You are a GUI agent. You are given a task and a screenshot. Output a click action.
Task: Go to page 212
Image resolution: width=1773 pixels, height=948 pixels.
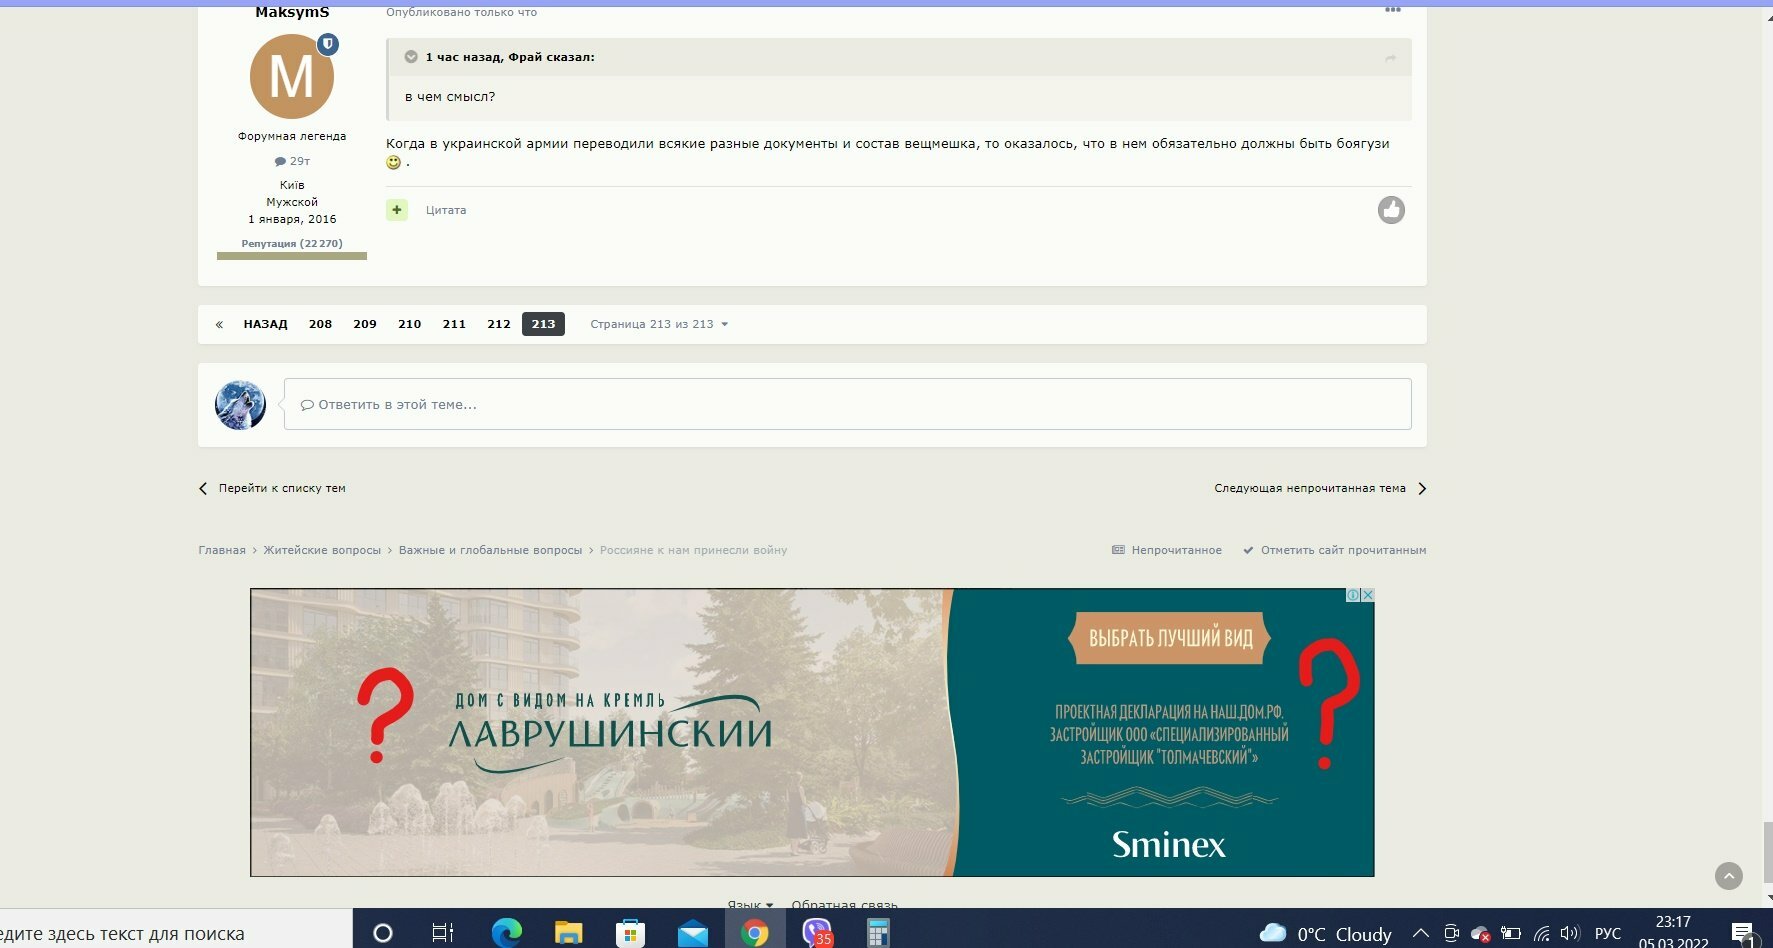(499, 324)
